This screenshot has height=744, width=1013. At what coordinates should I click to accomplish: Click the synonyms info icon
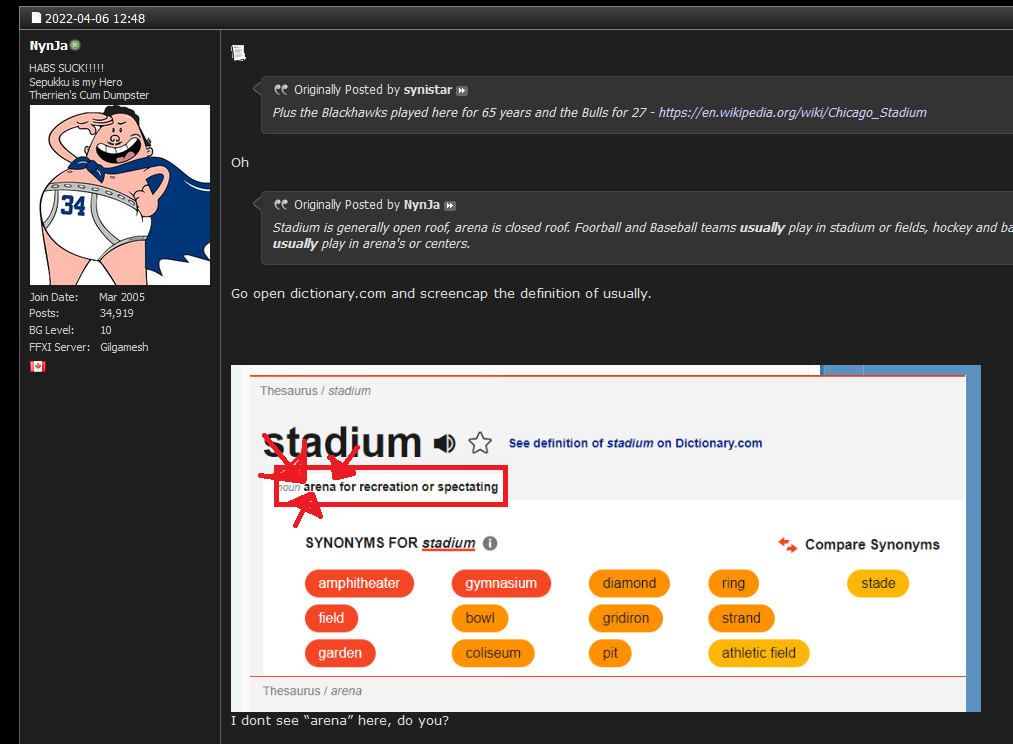[x=490, y=543]
